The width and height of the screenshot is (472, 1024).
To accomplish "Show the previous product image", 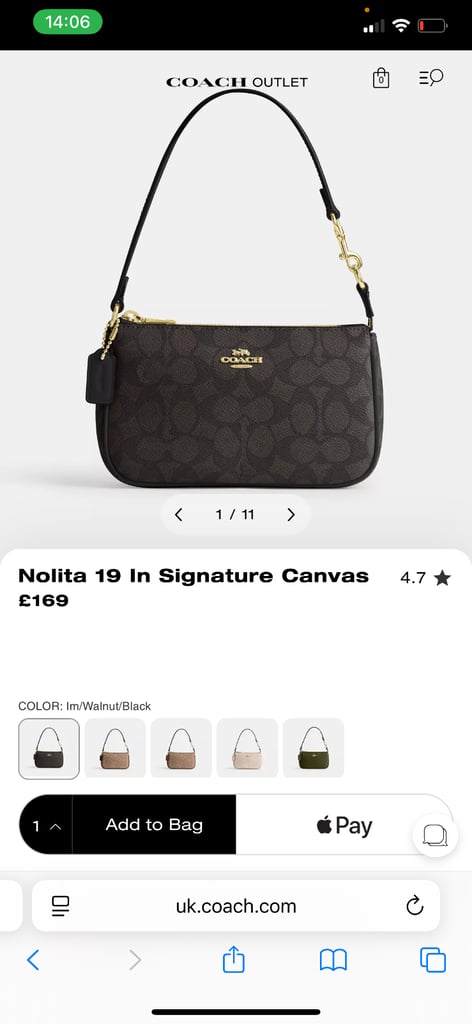I will coord(178,515).
